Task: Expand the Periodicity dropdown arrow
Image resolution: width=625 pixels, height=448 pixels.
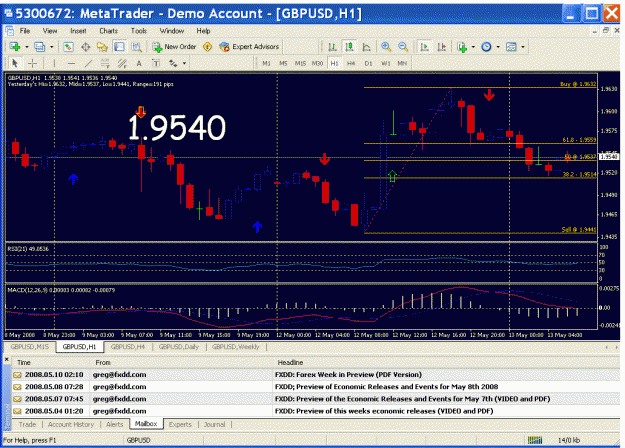Action: 498,47
